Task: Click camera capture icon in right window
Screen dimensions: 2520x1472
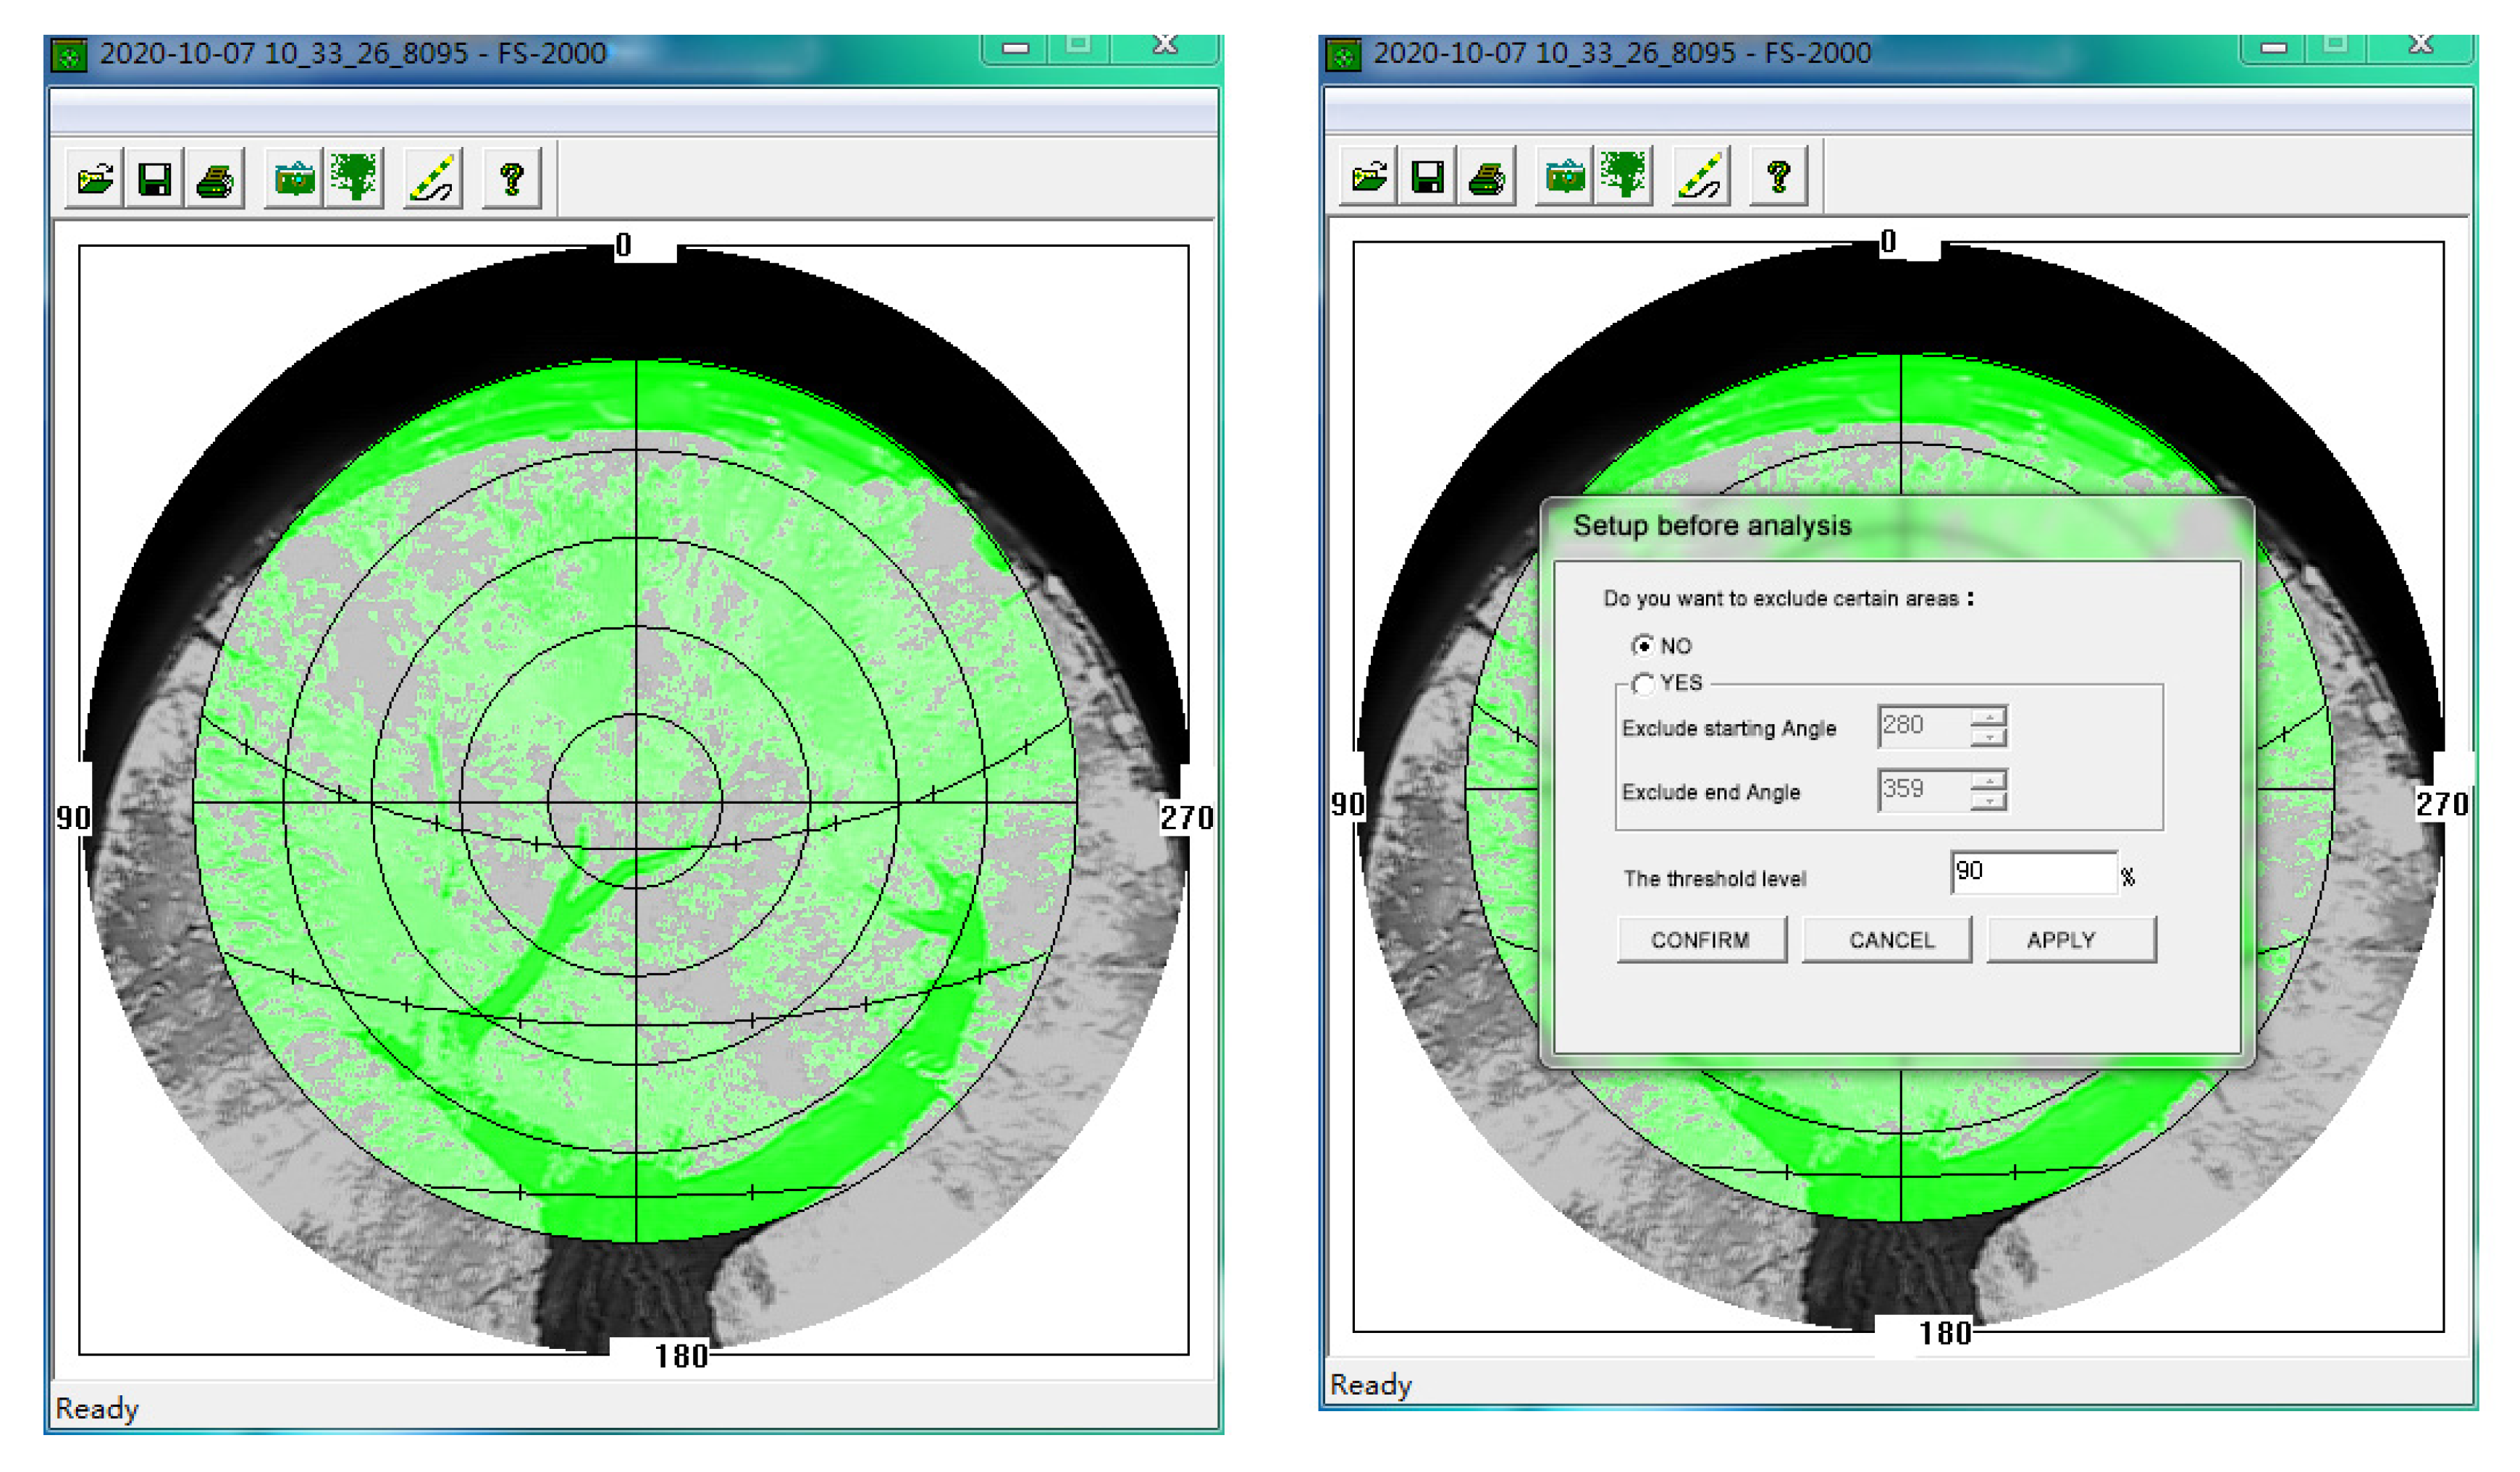Action: pos(1565,177)
